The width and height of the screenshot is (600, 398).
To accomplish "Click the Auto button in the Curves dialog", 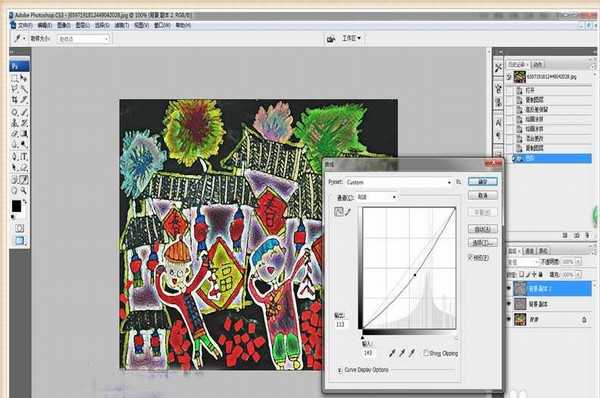I will click(483, 229).
